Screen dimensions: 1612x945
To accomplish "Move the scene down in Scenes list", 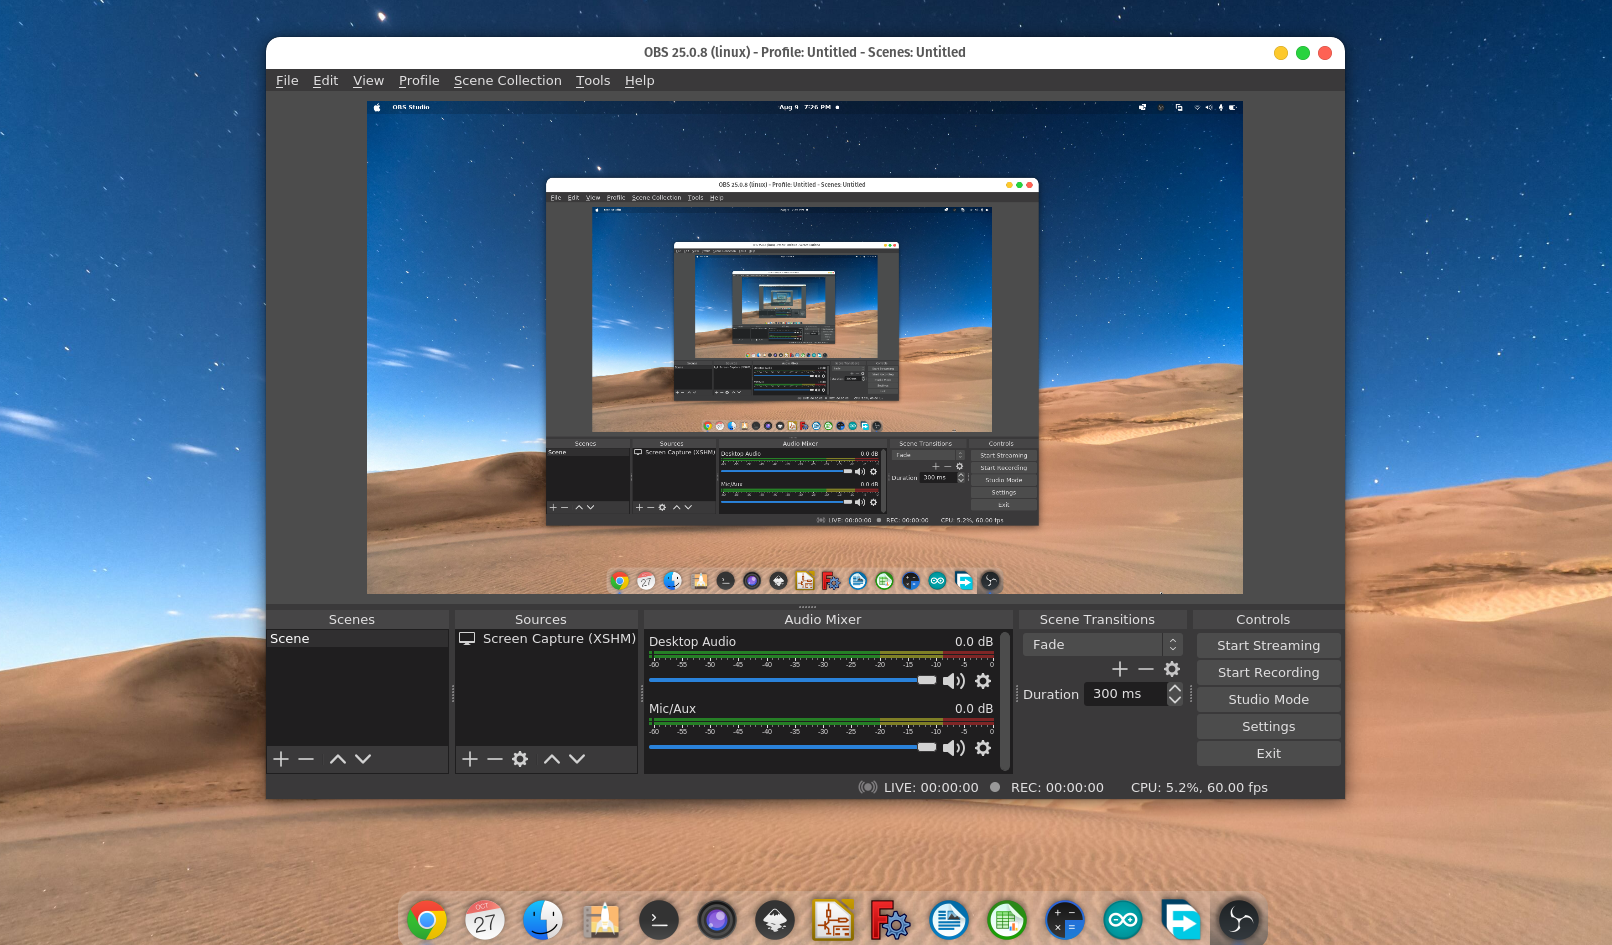I will coord(363,759).
